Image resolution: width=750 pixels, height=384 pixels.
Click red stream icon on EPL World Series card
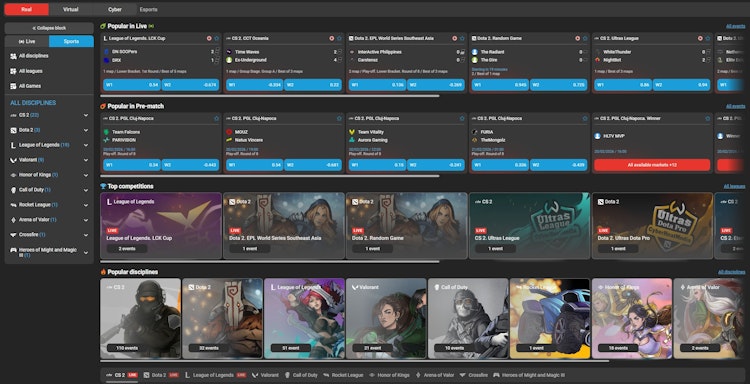454,38
